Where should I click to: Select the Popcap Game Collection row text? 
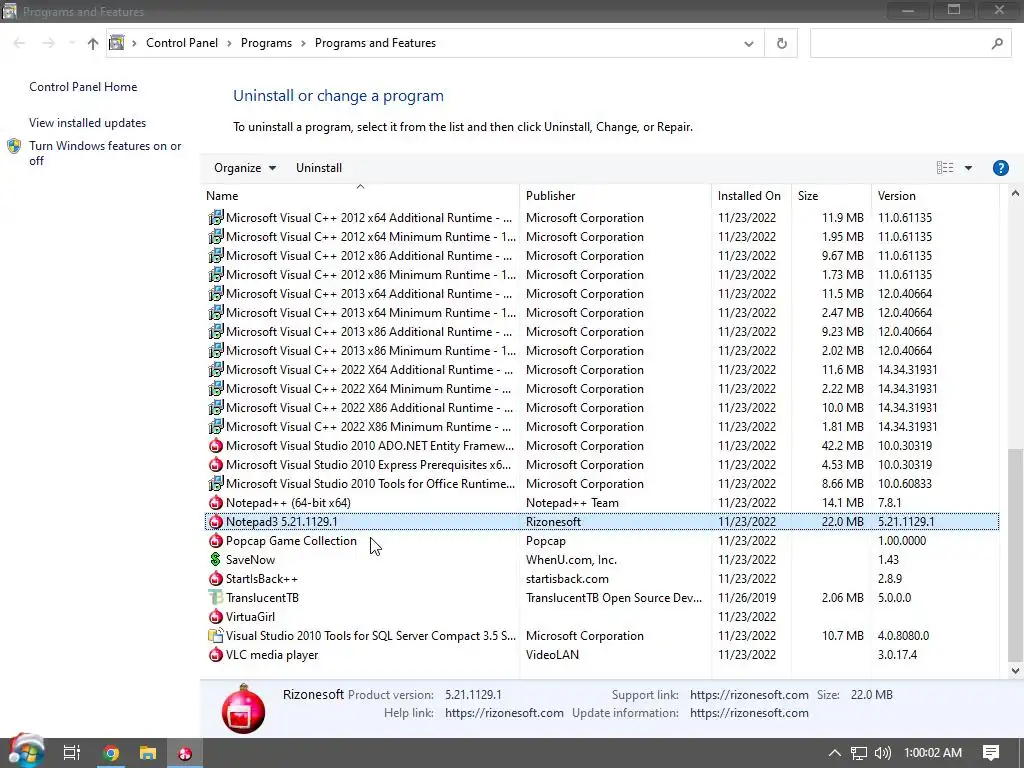tap(291, 541)
